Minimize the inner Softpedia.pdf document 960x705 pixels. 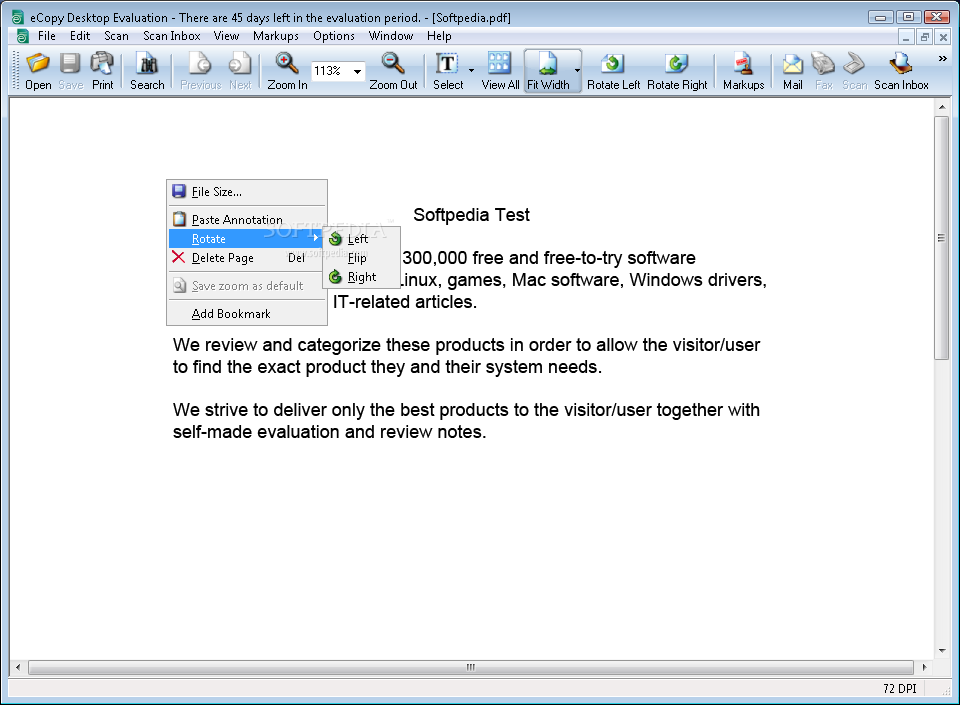coord(906,37)
